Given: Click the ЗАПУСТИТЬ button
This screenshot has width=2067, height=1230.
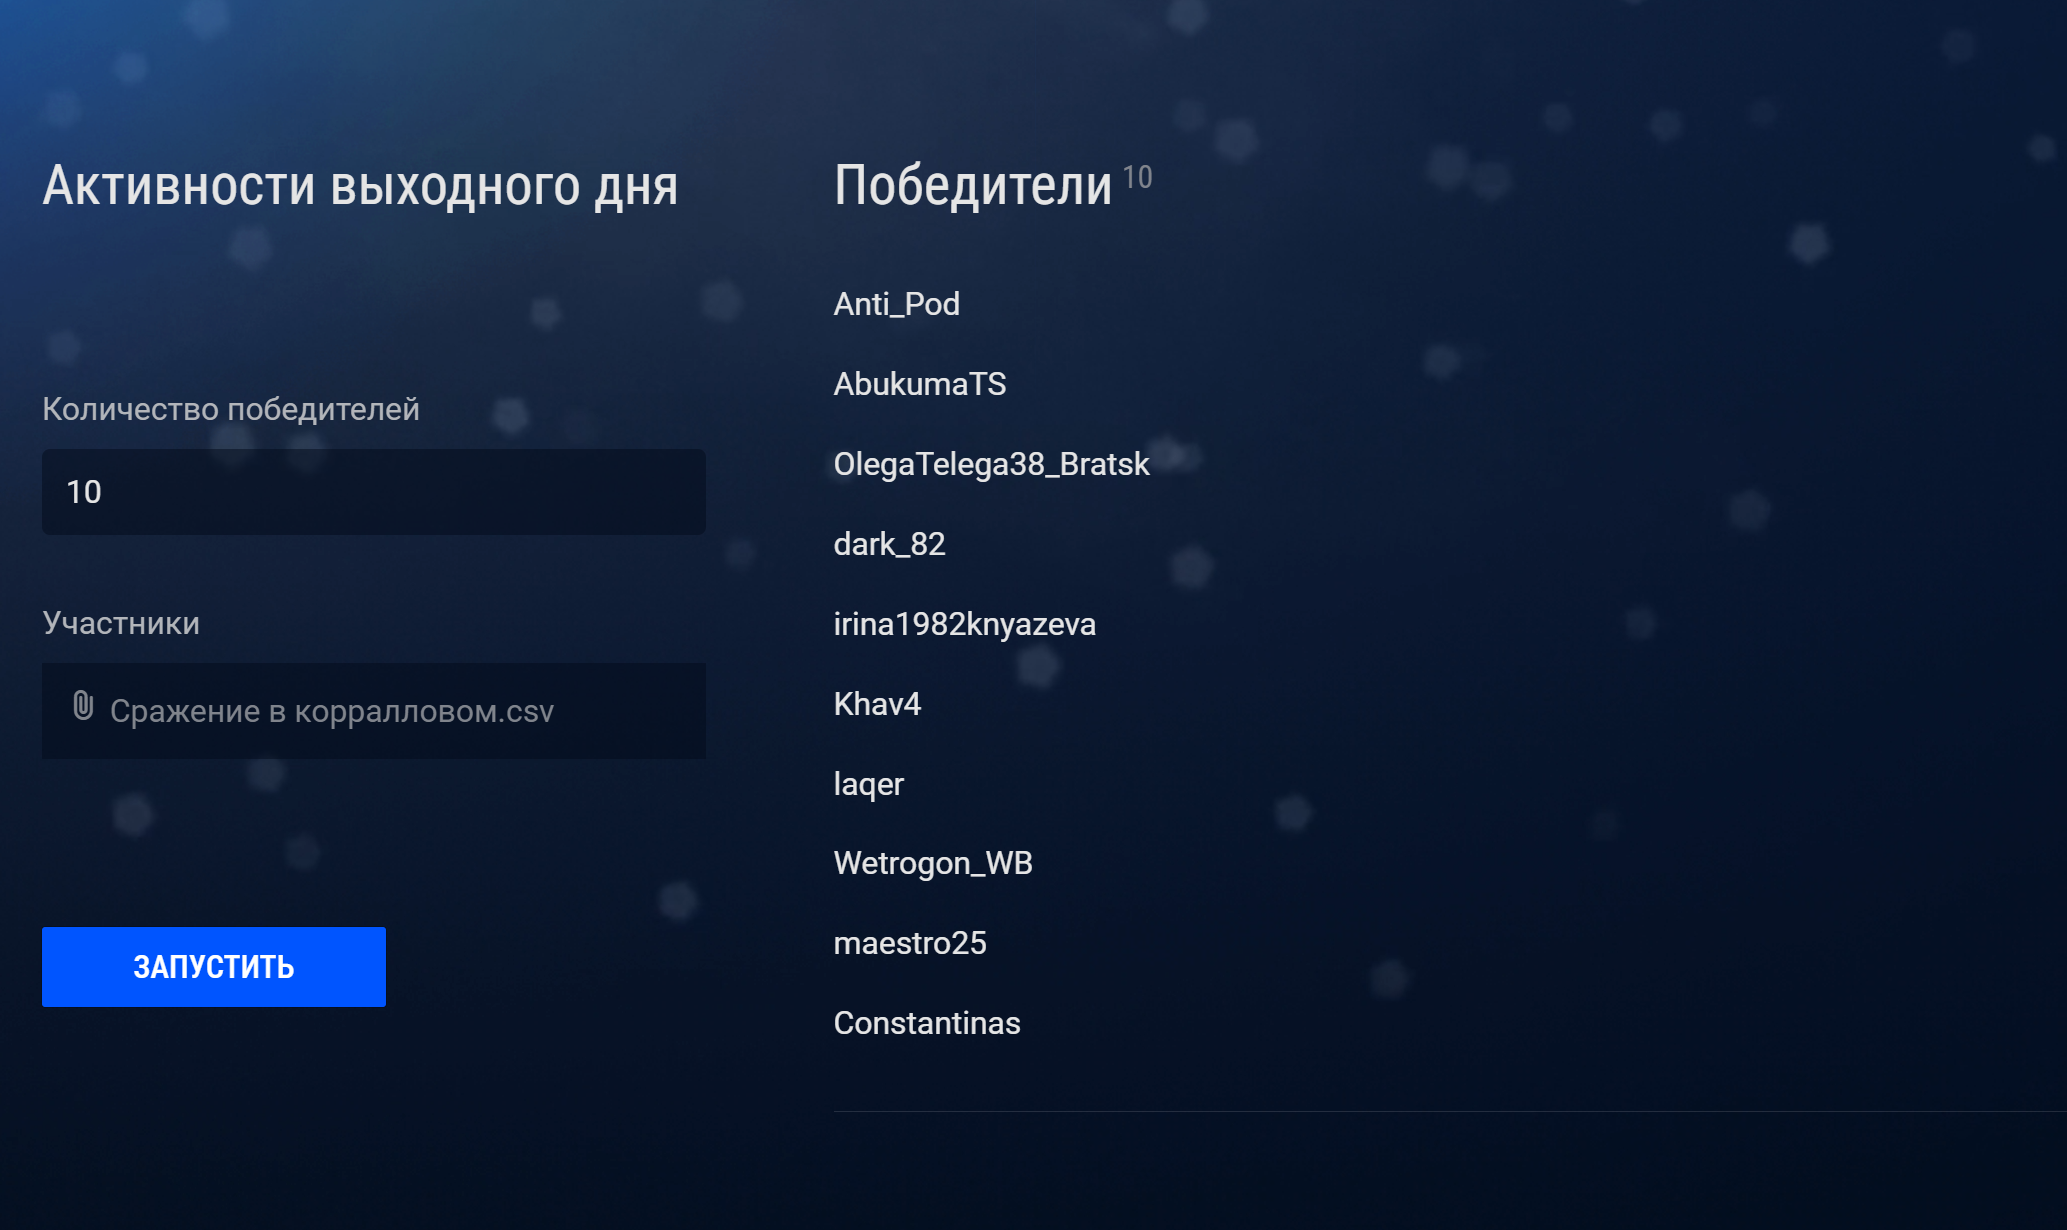Looking at the screenshot, I should tap(214, 967).
